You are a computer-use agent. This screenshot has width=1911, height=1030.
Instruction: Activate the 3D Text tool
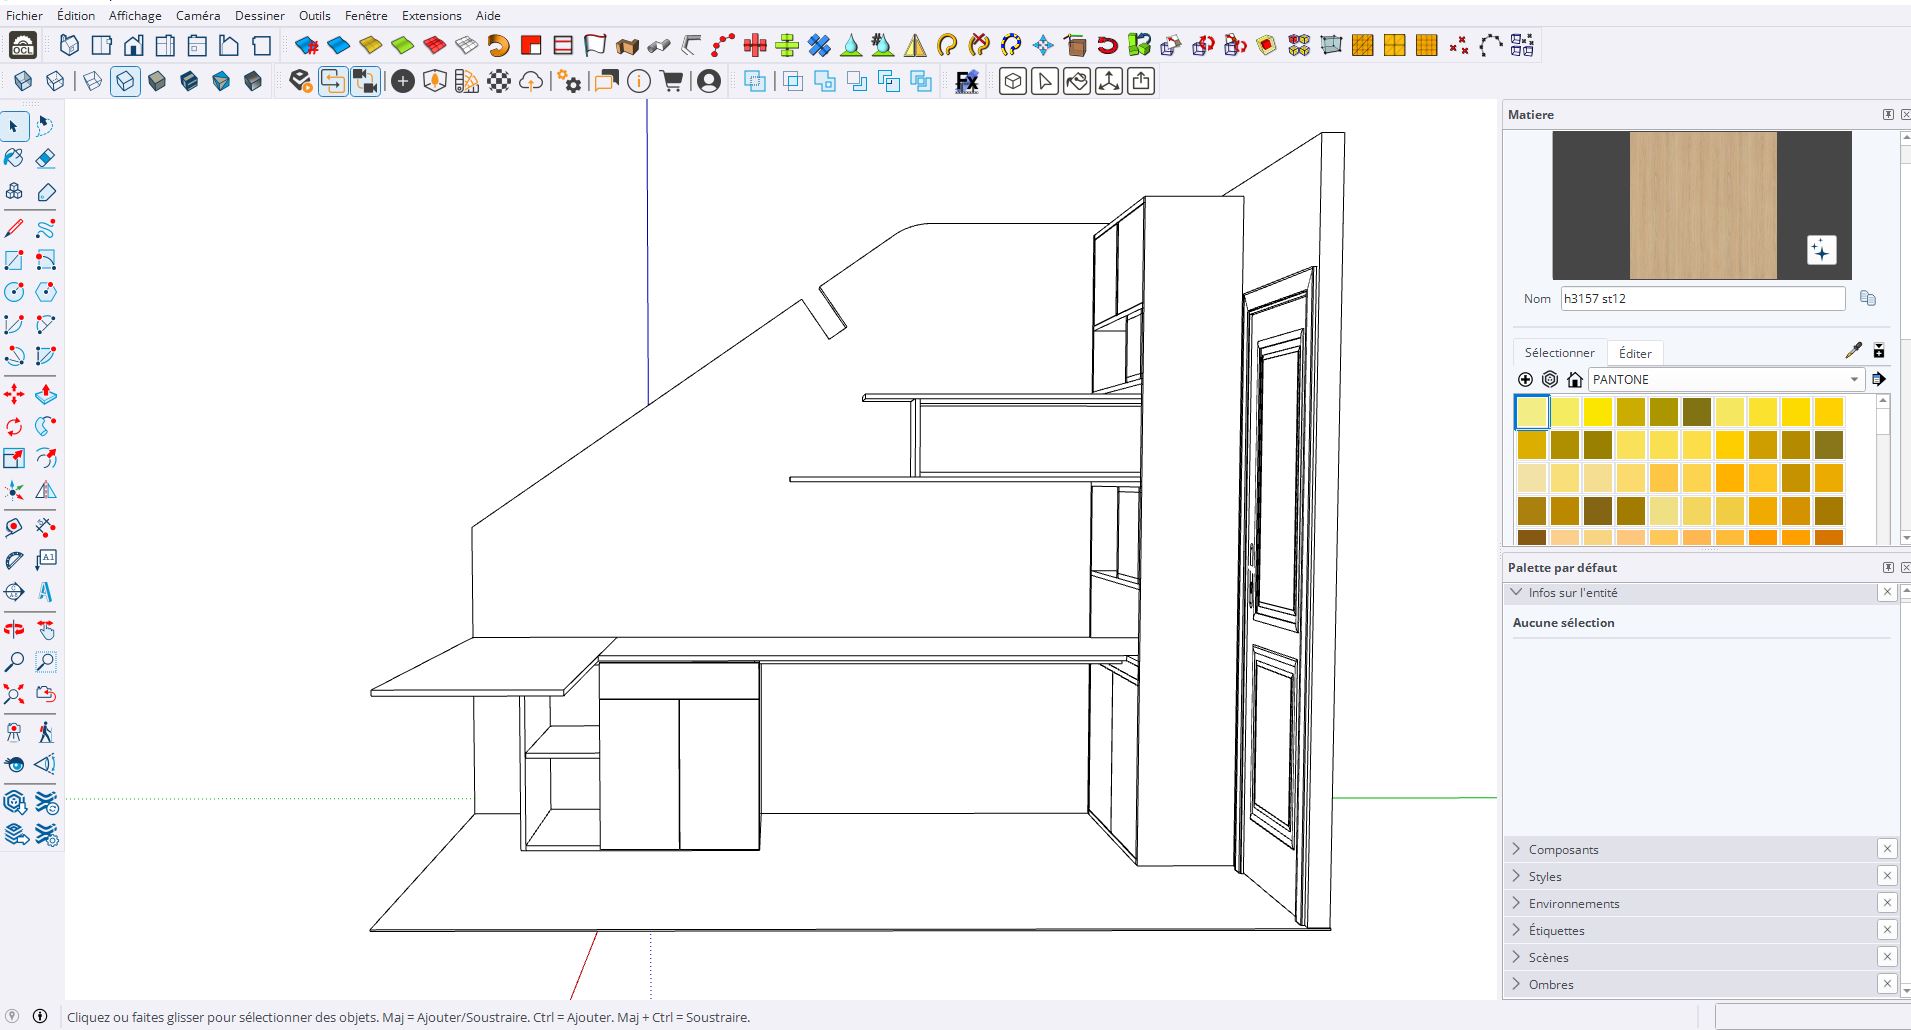(45, 592)
